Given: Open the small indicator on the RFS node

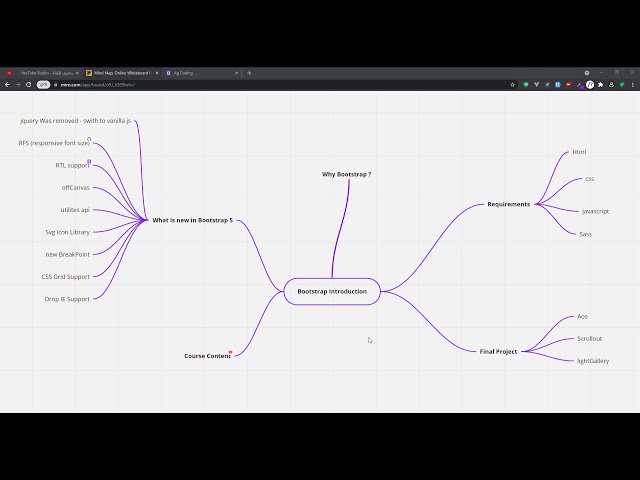Looking at the screenshot, I should 89,139.
